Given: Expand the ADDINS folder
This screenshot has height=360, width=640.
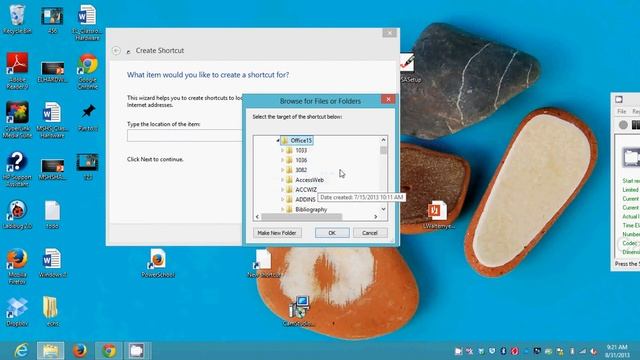Looking at the screenshot, I should pos(282,199).
